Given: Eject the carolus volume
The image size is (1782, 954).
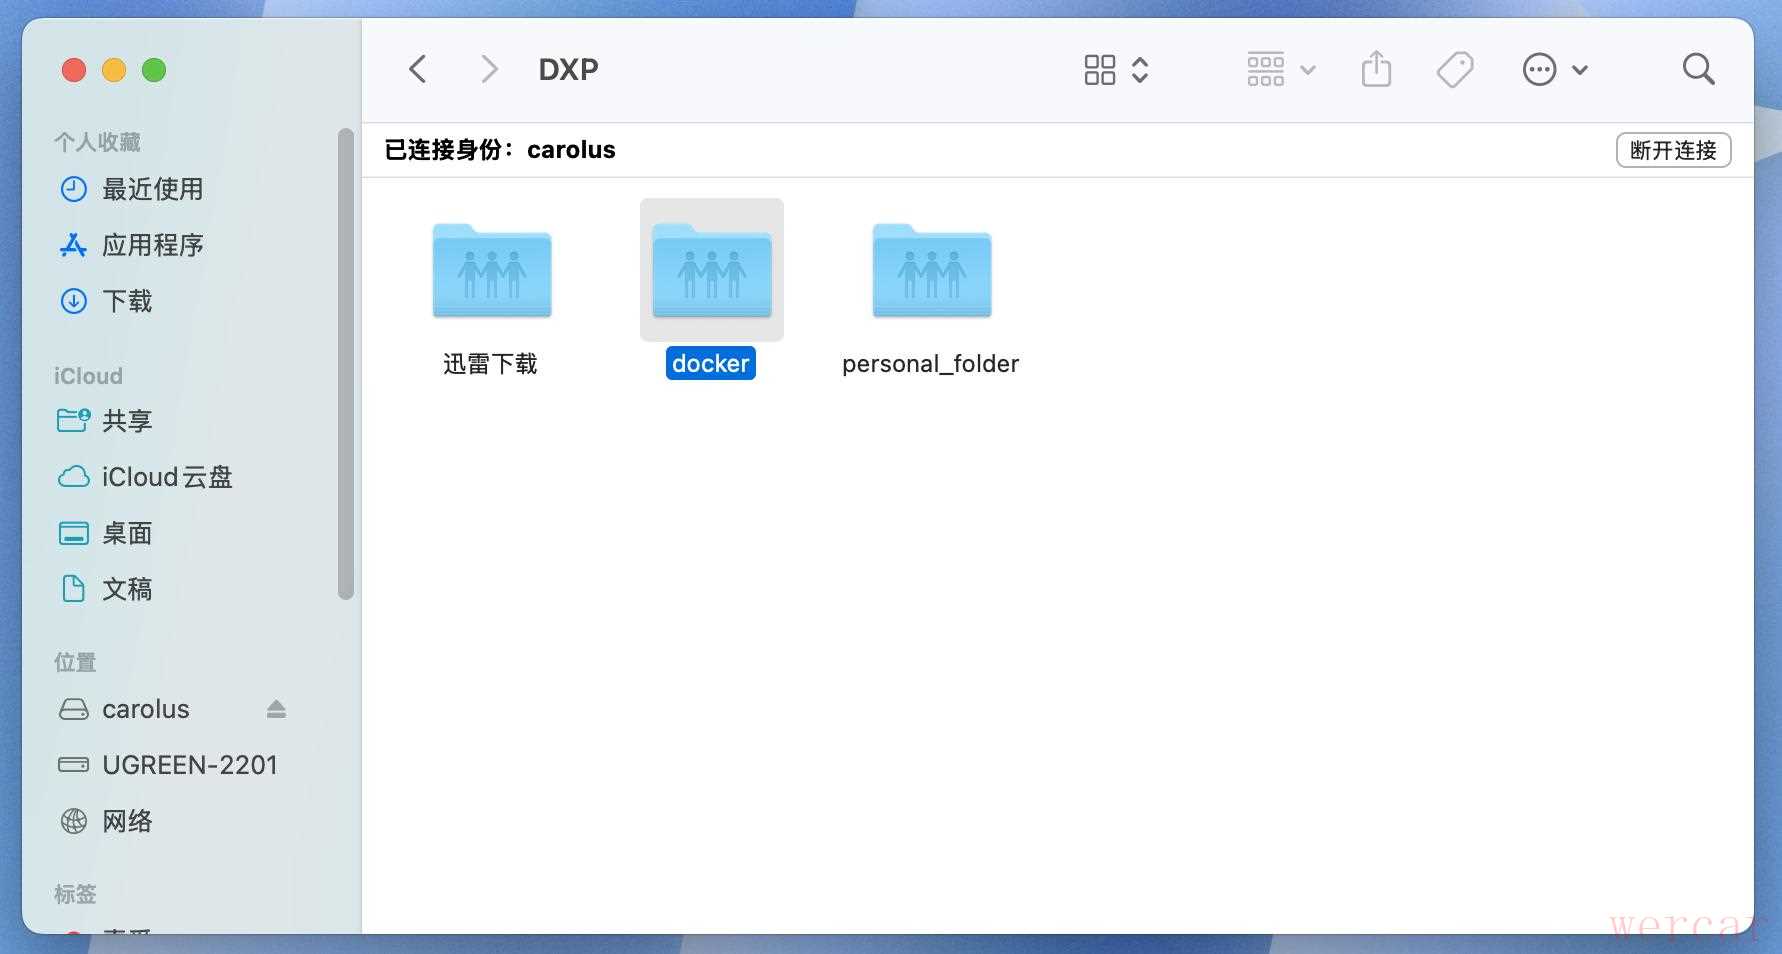Looking at the screenshot, I should 277,709.
